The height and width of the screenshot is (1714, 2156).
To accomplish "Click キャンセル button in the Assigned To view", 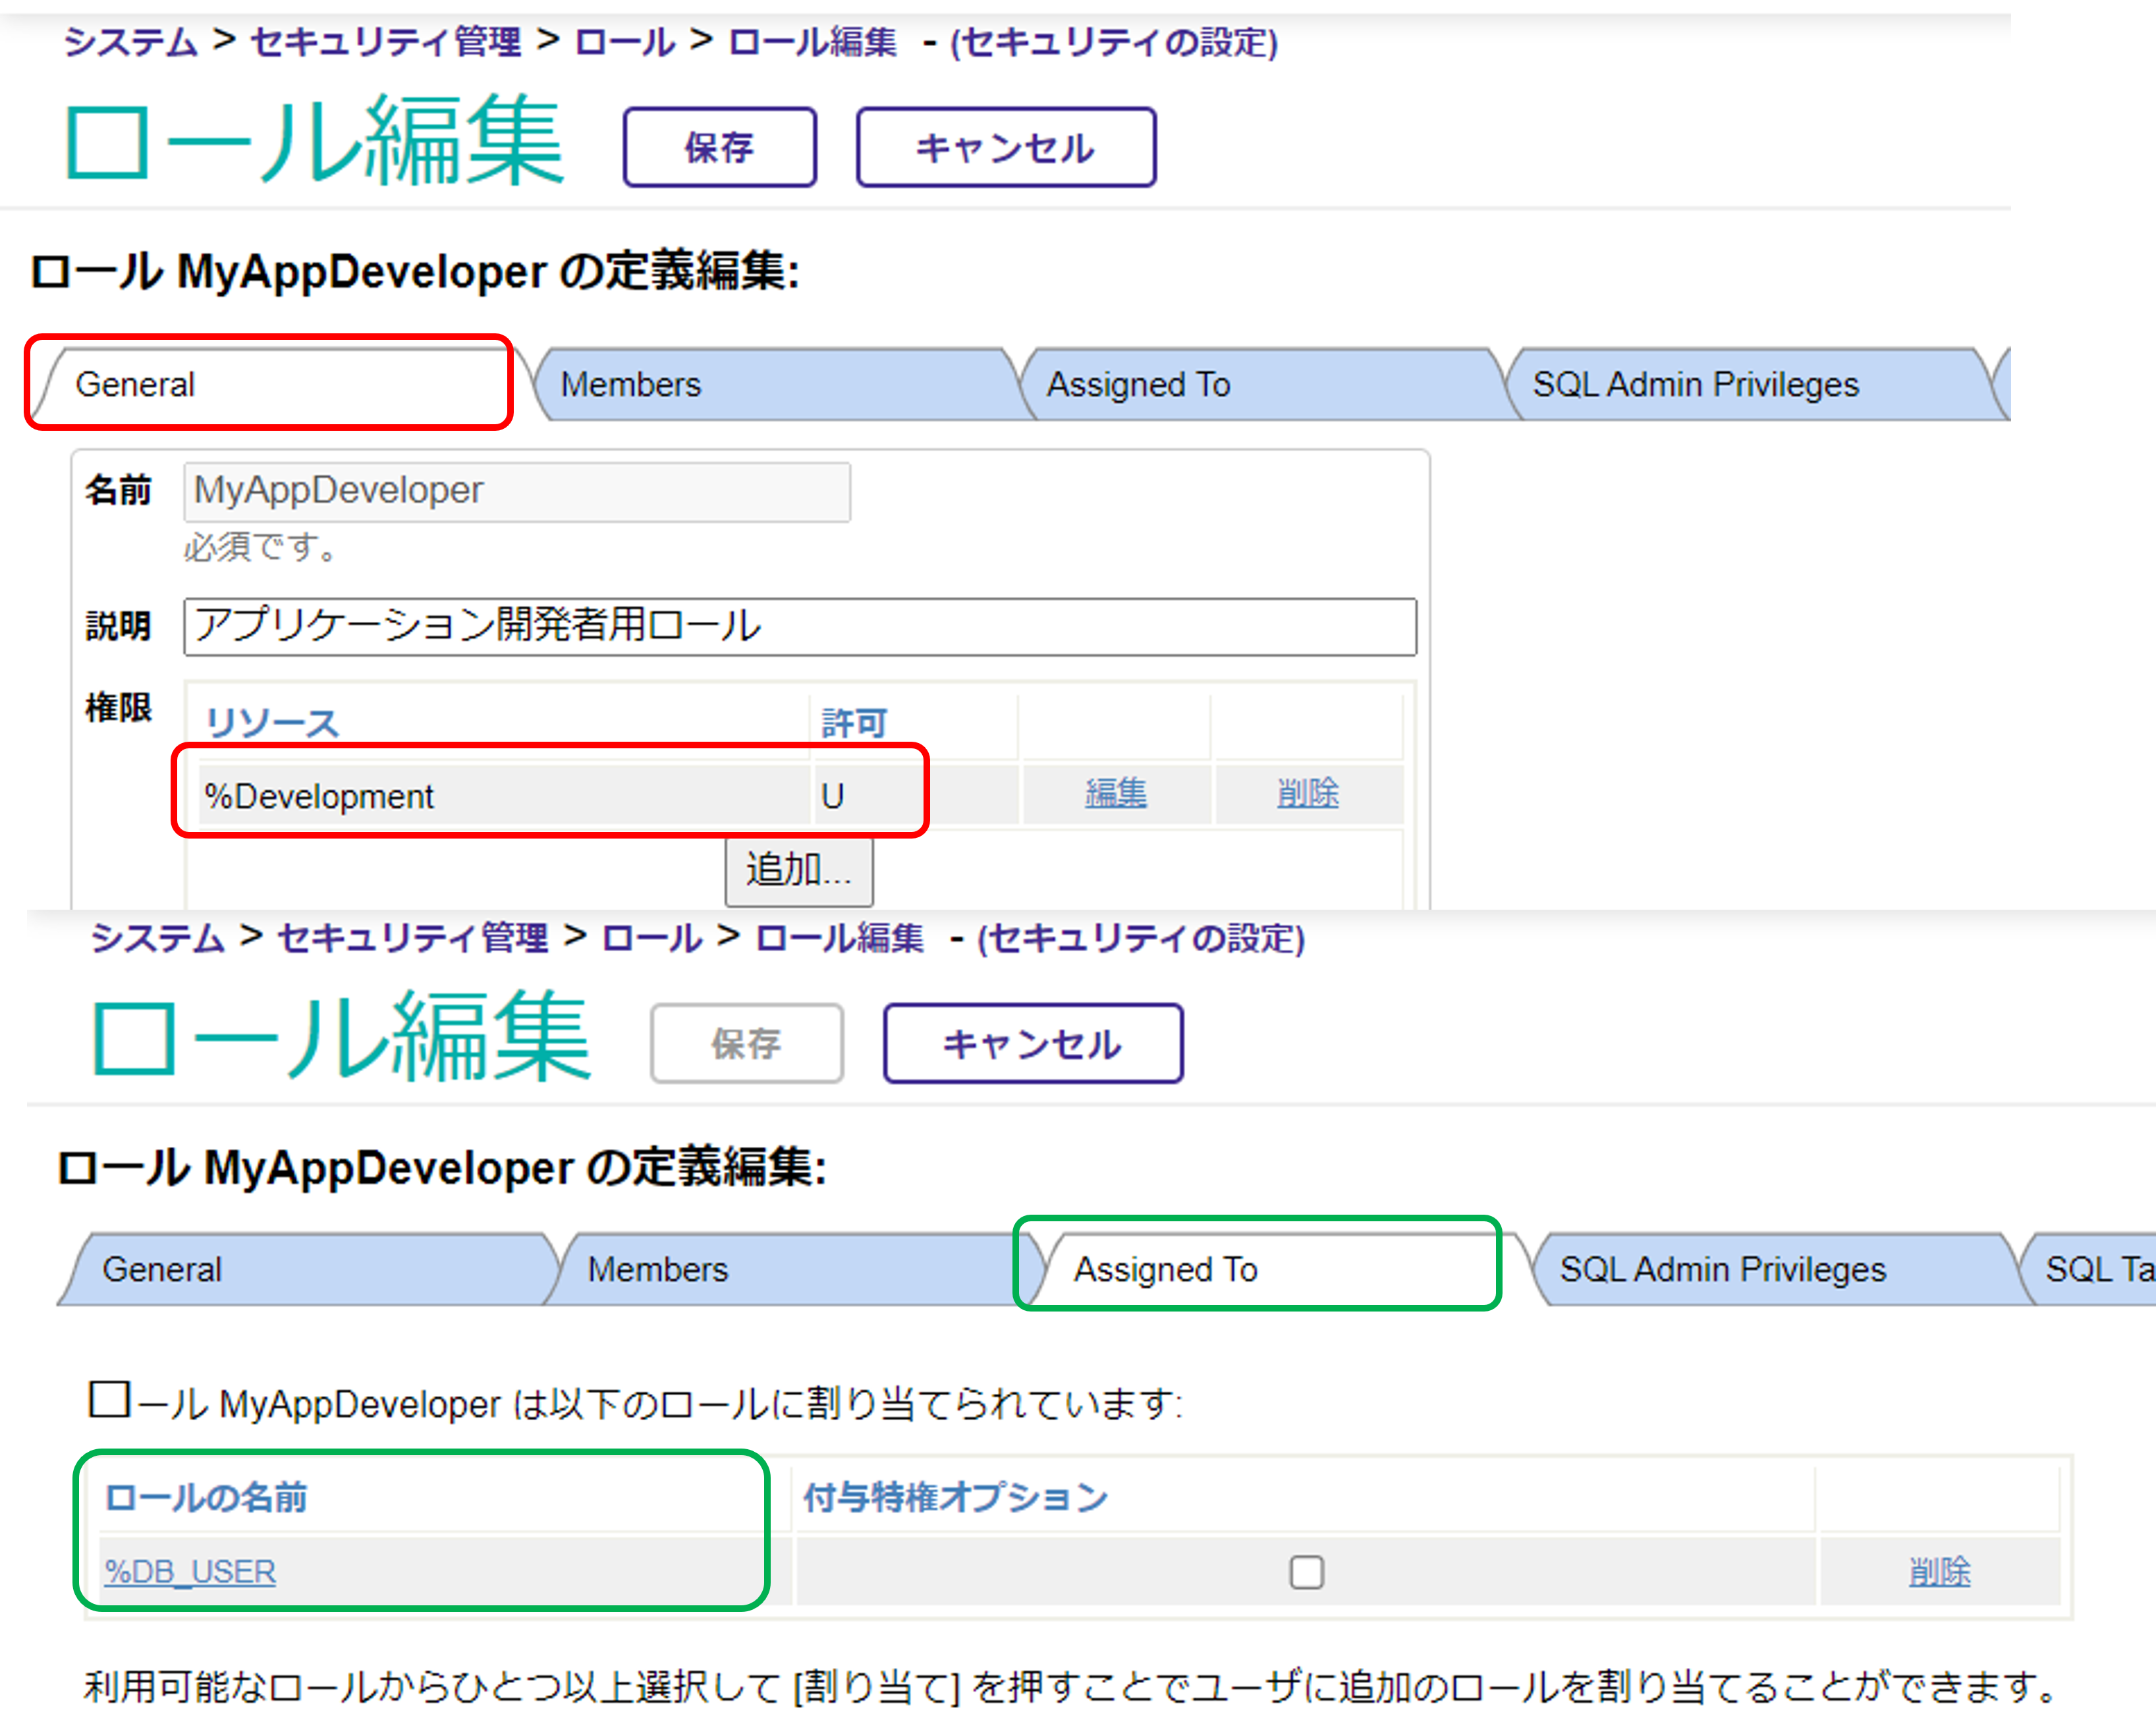I will (x=1032, y=1044).
